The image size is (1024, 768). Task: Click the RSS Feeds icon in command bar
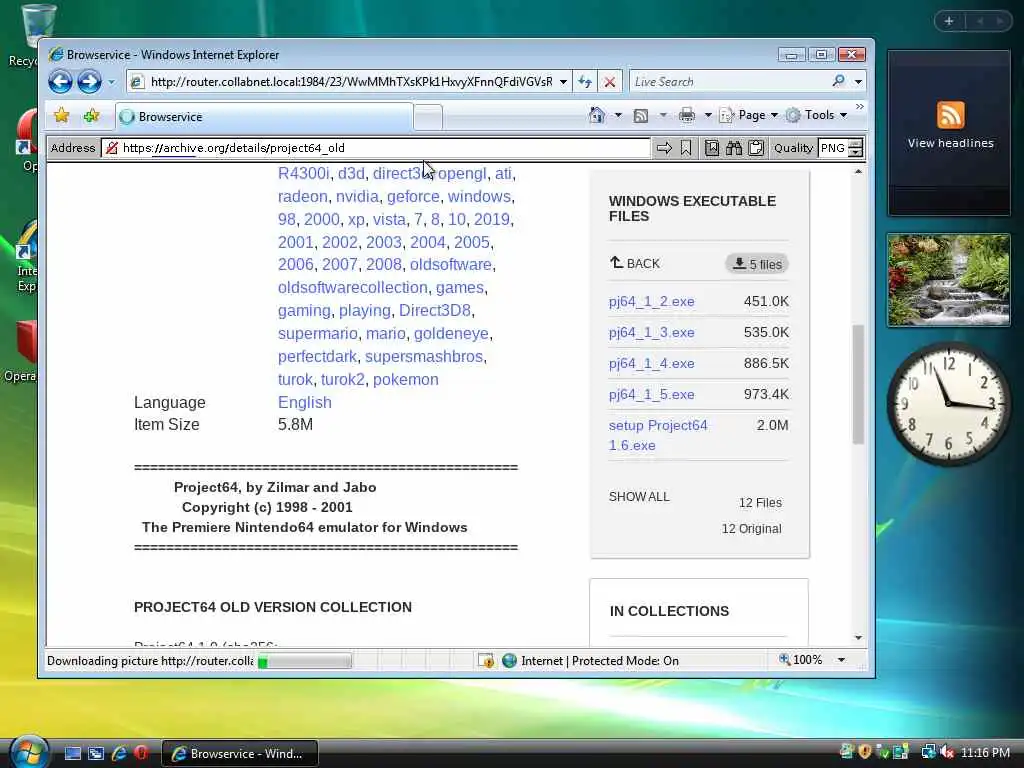tap(641, 116)
